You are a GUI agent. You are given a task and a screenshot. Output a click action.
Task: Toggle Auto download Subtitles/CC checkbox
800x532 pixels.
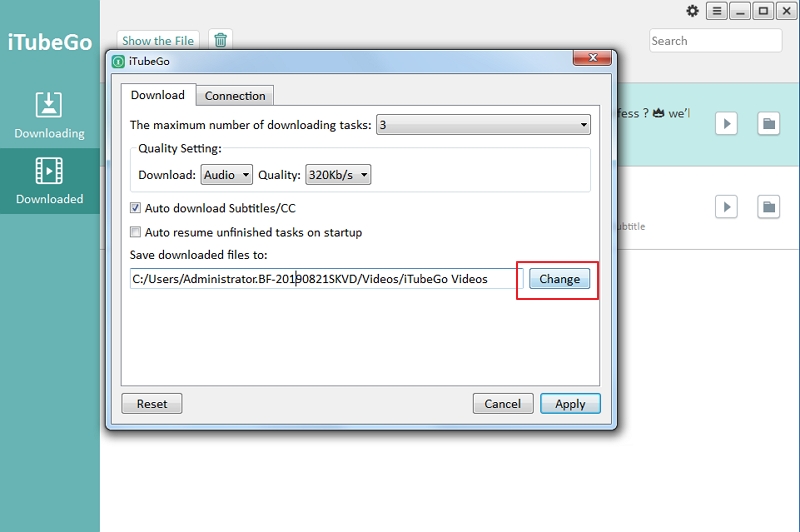(135, 208)
